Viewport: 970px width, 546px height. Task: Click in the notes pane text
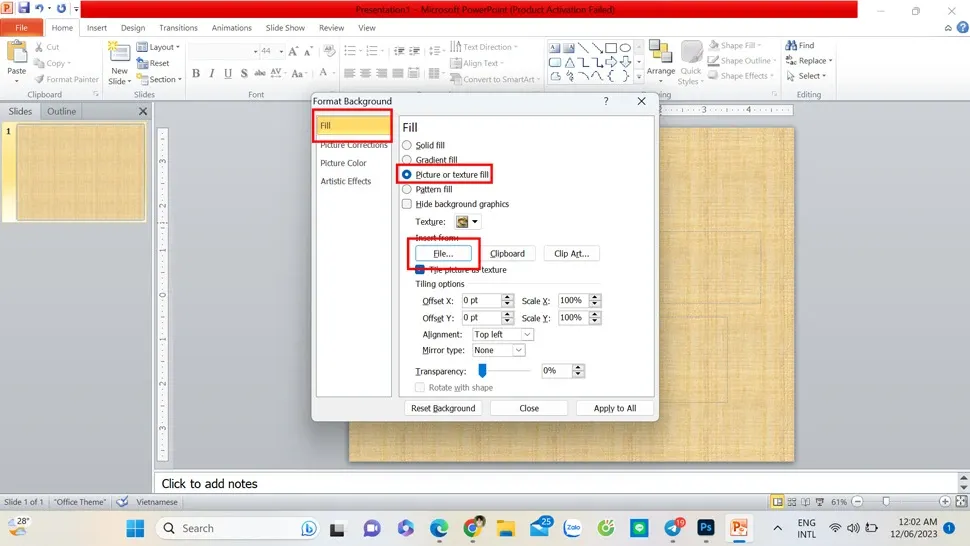[209, 484]
